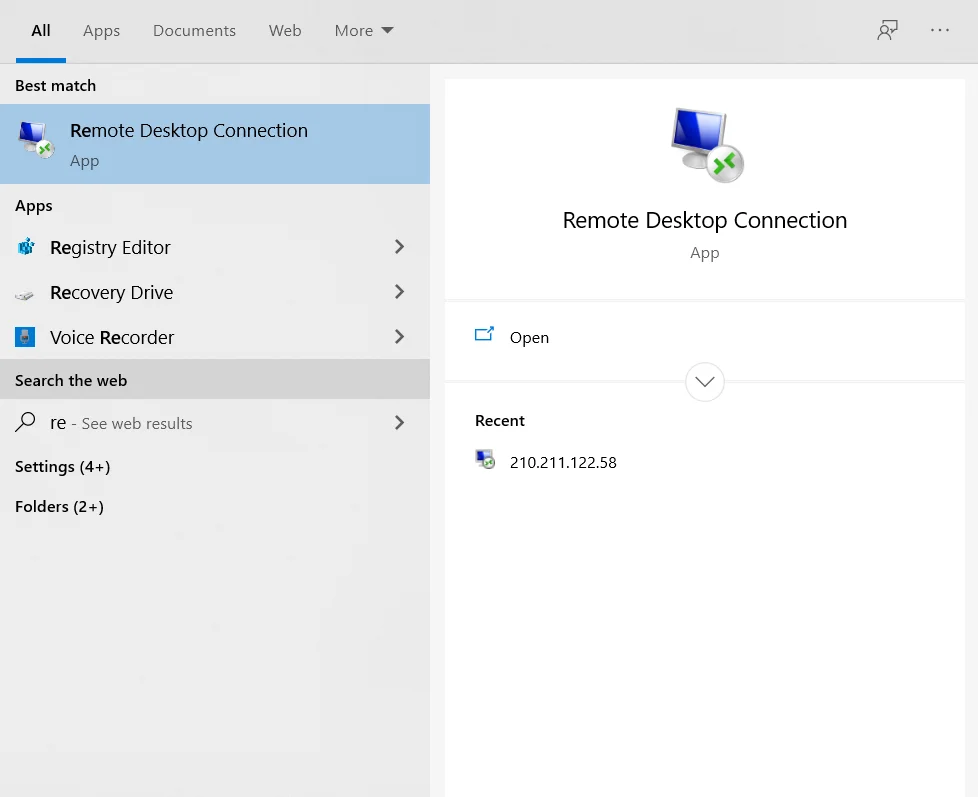
Task: Open the More filter dropdown
Action: 364,31
